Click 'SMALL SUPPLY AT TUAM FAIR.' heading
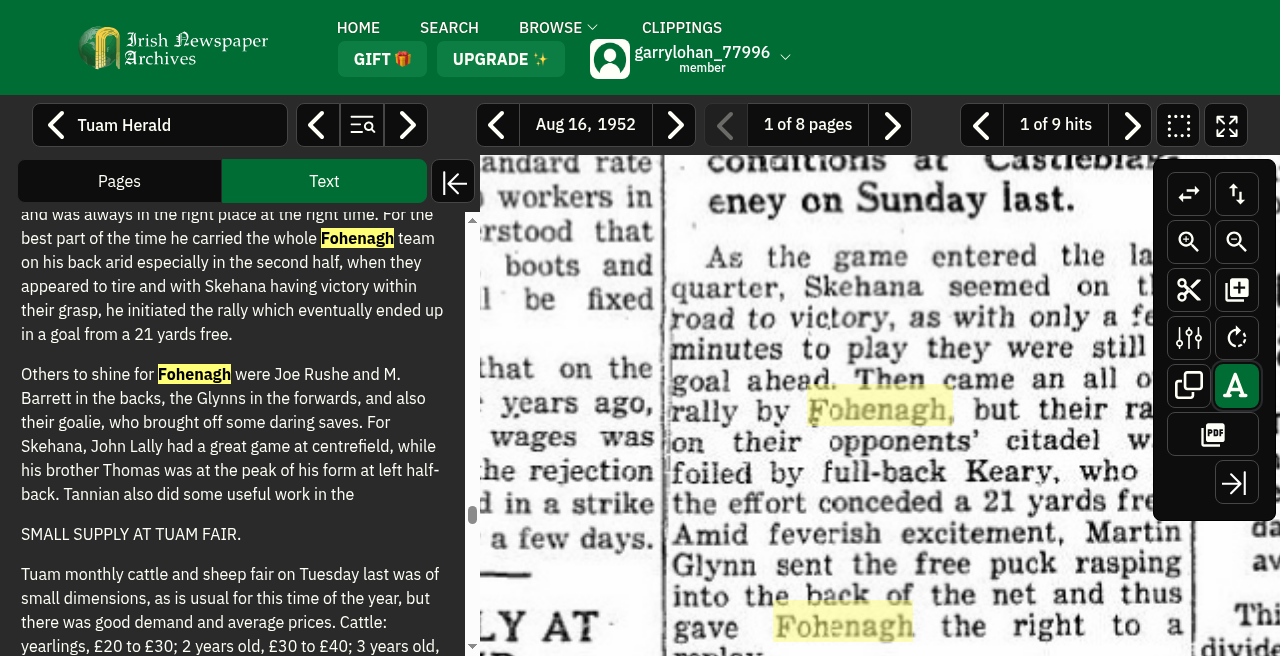Image resolution: width=1280 pixels, height=656 pixels. tap(131, 534)
